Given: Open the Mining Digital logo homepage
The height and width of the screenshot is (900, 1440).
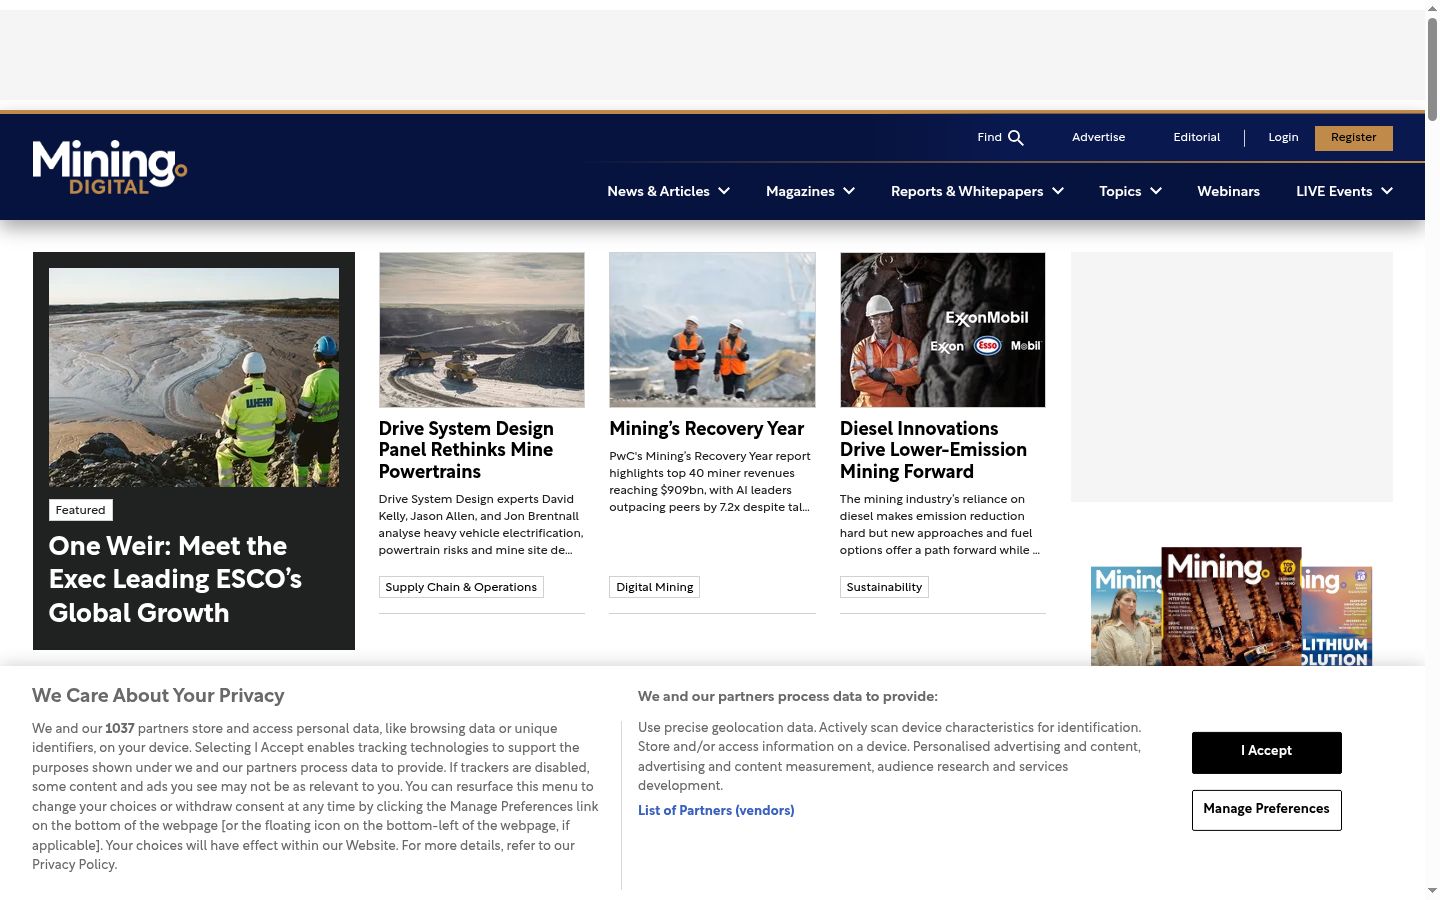Looking at the screenshot, I should (x=110, y=166).
